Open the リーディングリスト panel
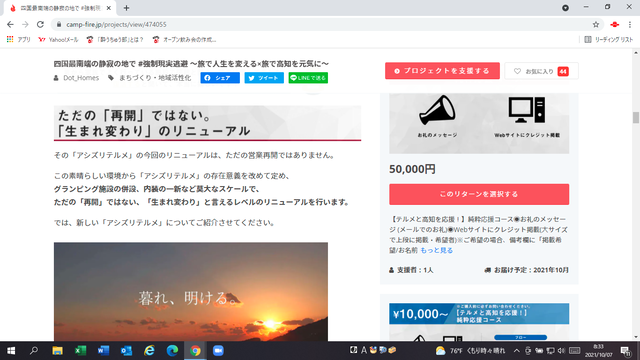The height and width of the screenshot is (360, 640). tap(609, 40)
